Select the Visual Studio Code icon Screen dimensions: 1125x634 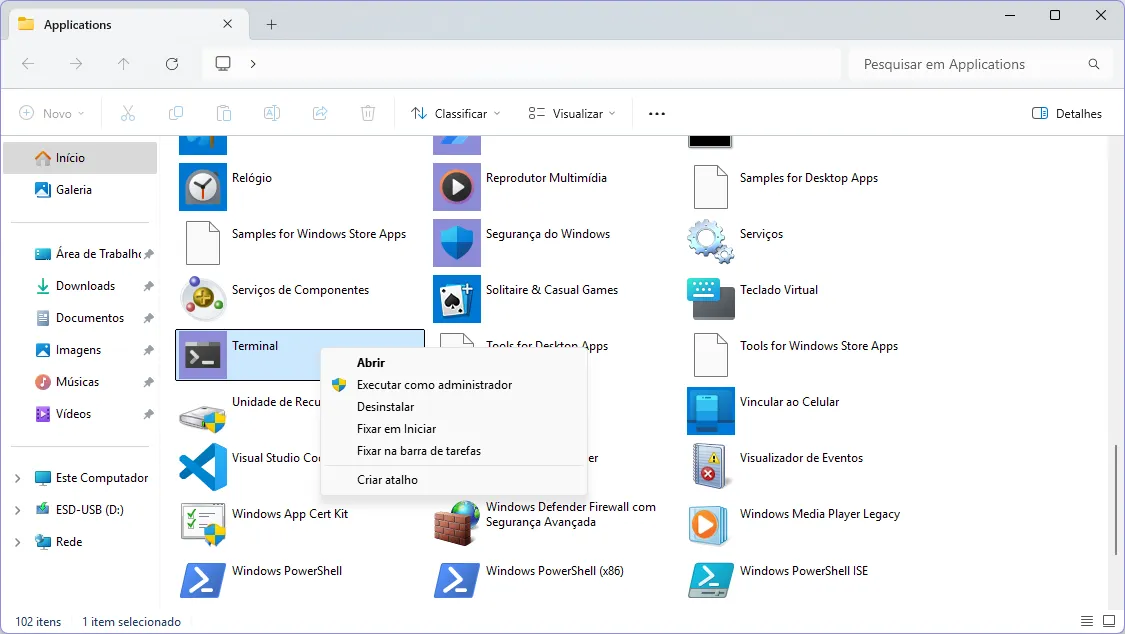tap(203, 466)
